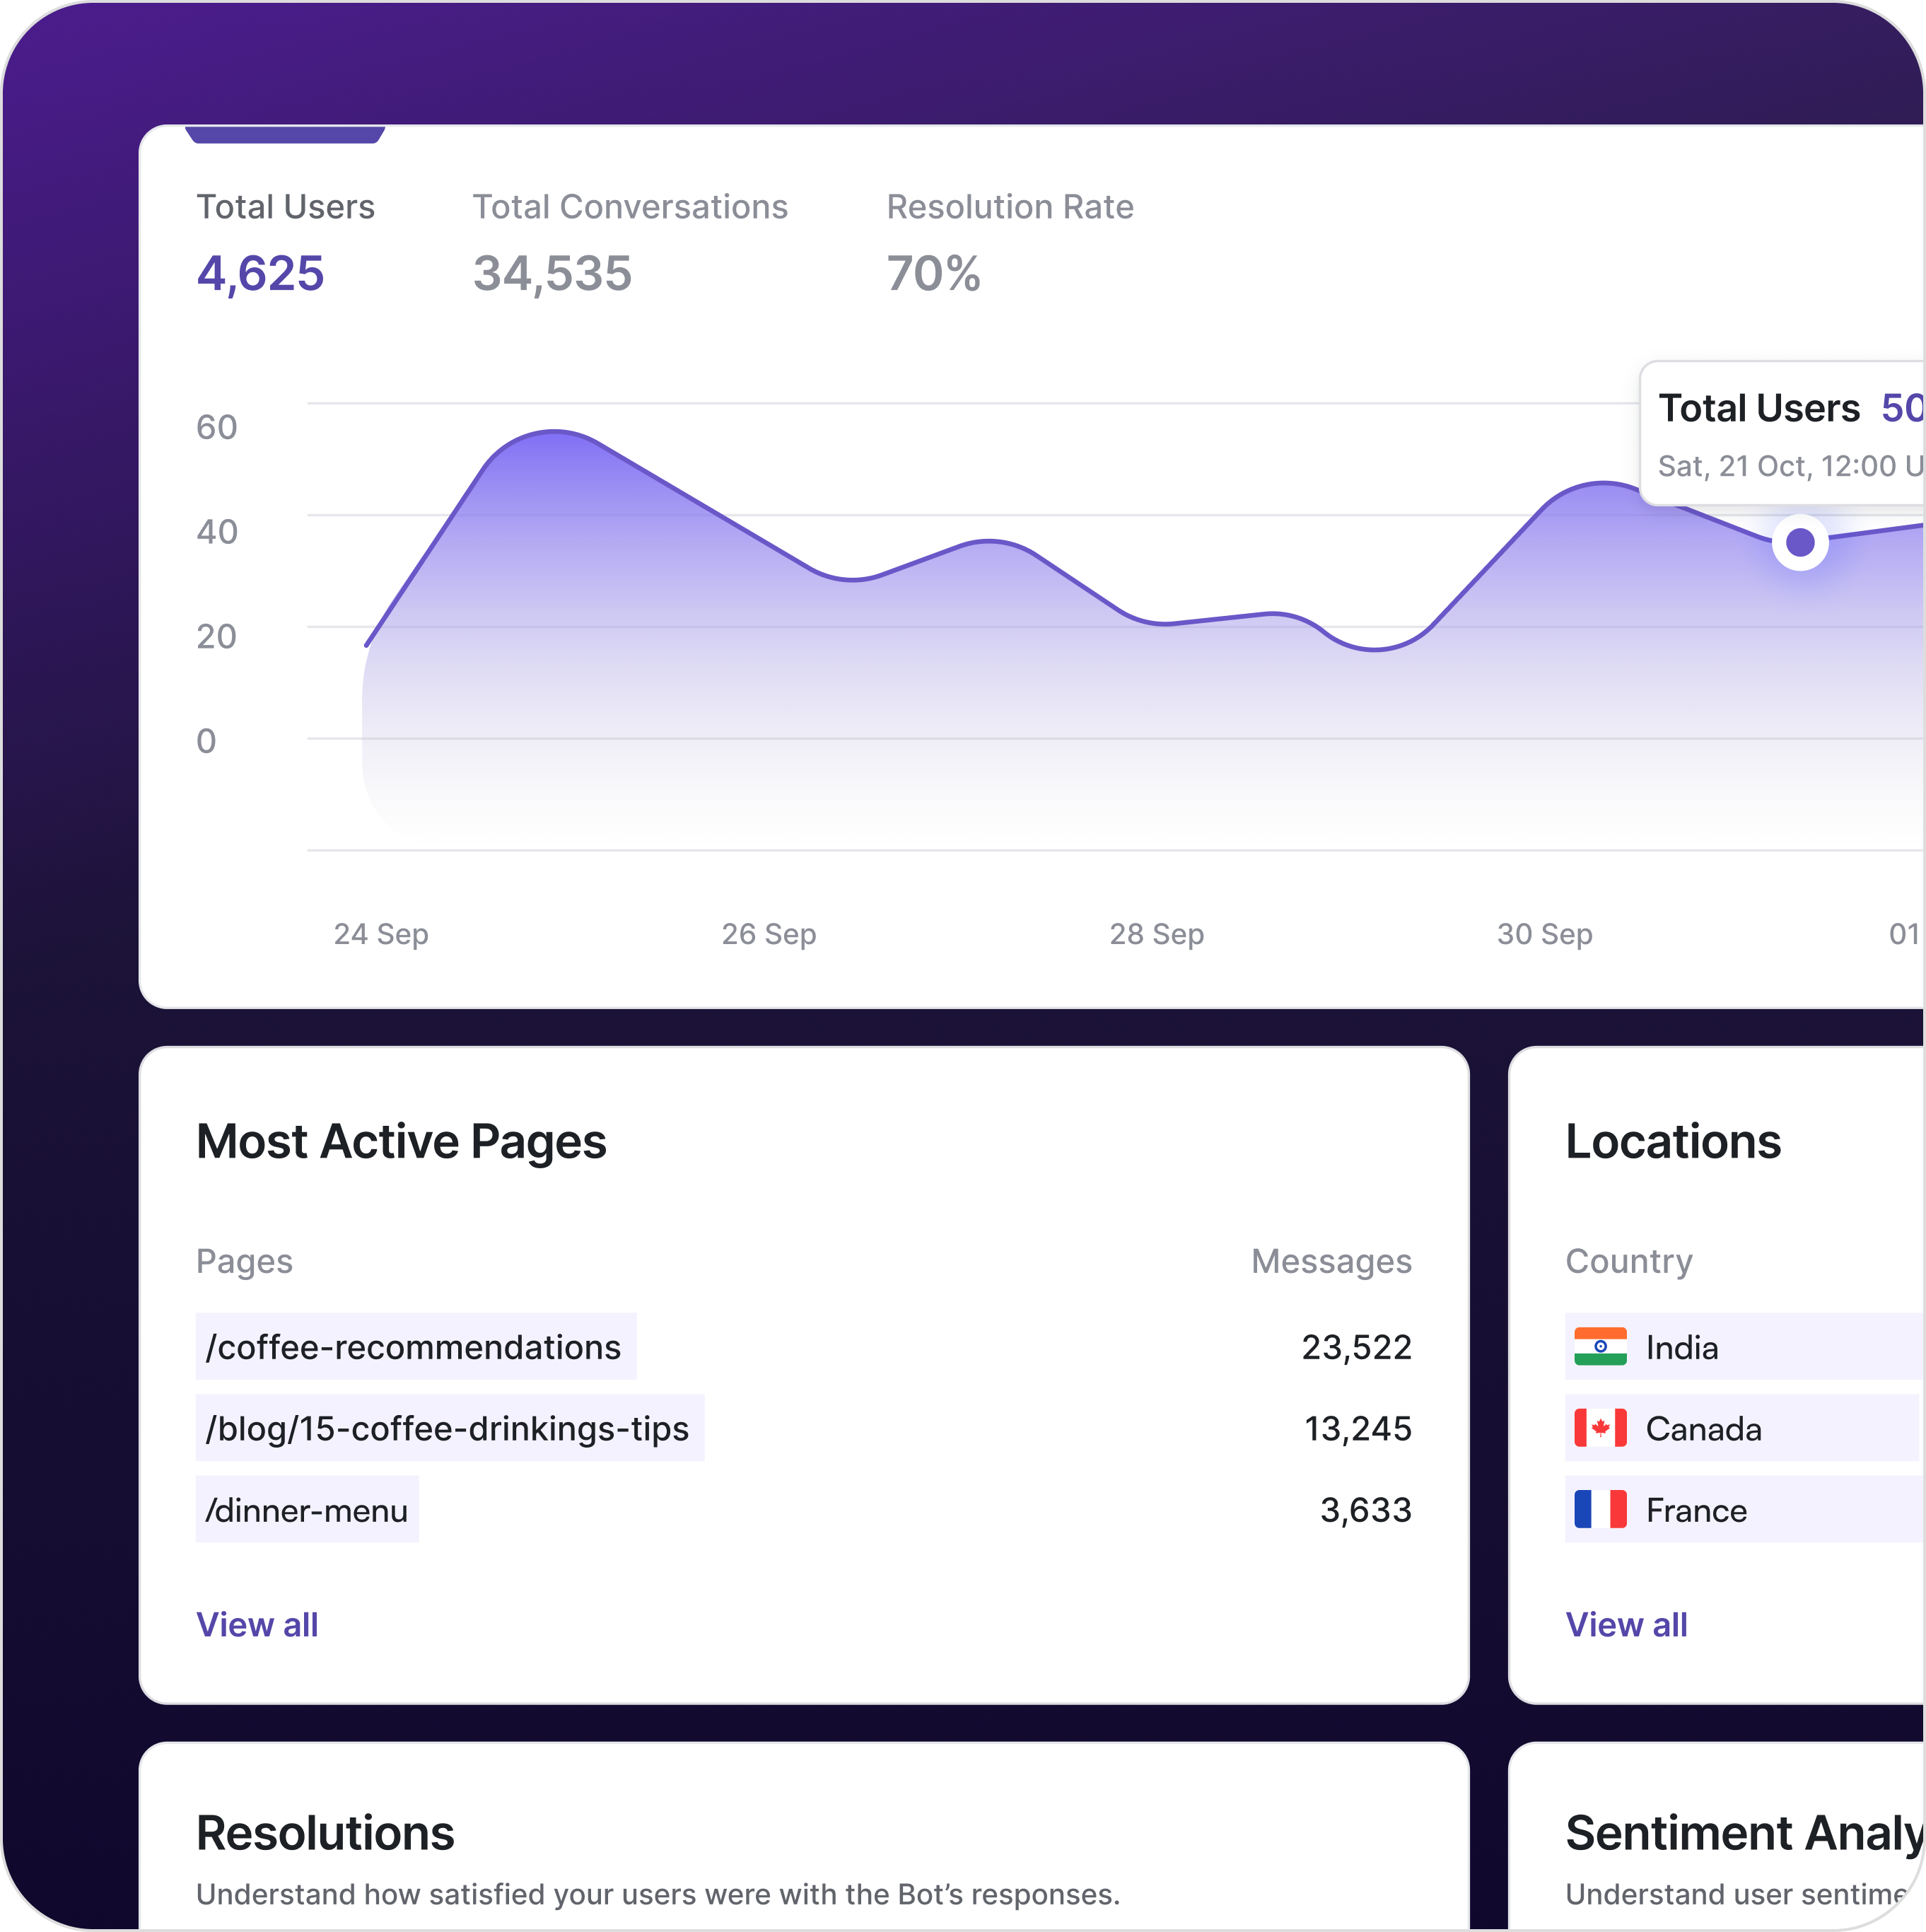This screenshot has width=1926, height=1932.
Task: Click the France flag icon
Action: pyautogui.click(x=1600, y=1509)
